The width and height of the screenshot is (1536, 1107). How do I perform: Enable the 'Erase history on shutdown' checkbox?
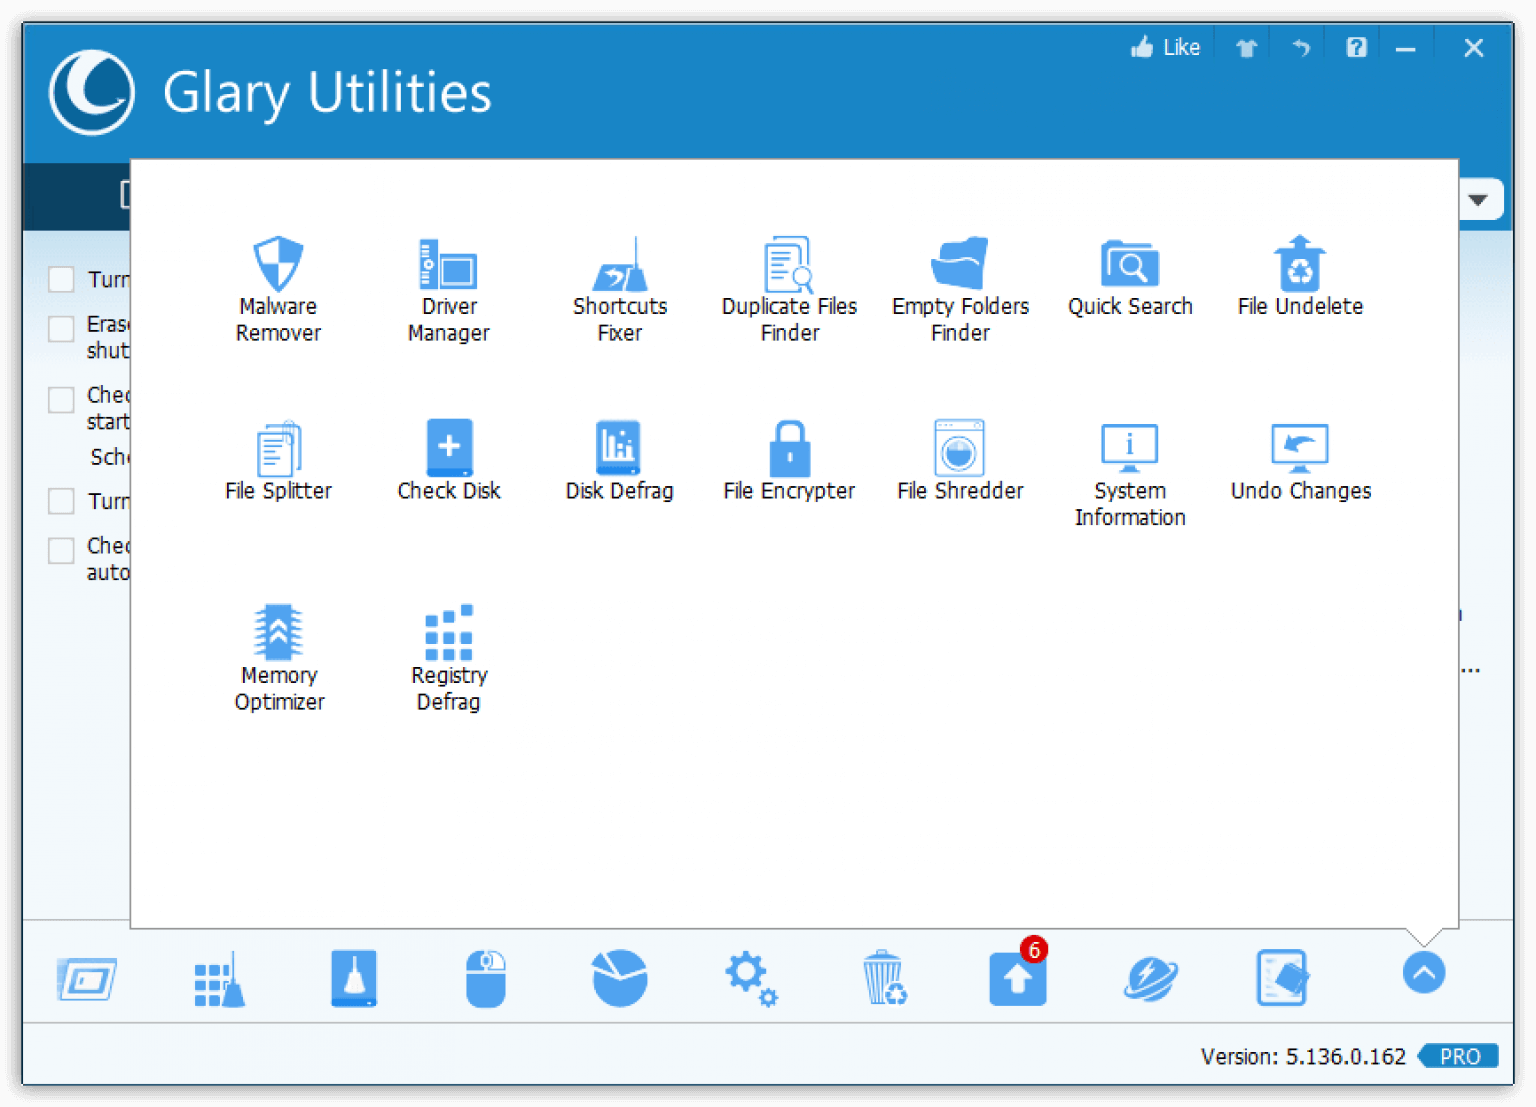(60, 328)
